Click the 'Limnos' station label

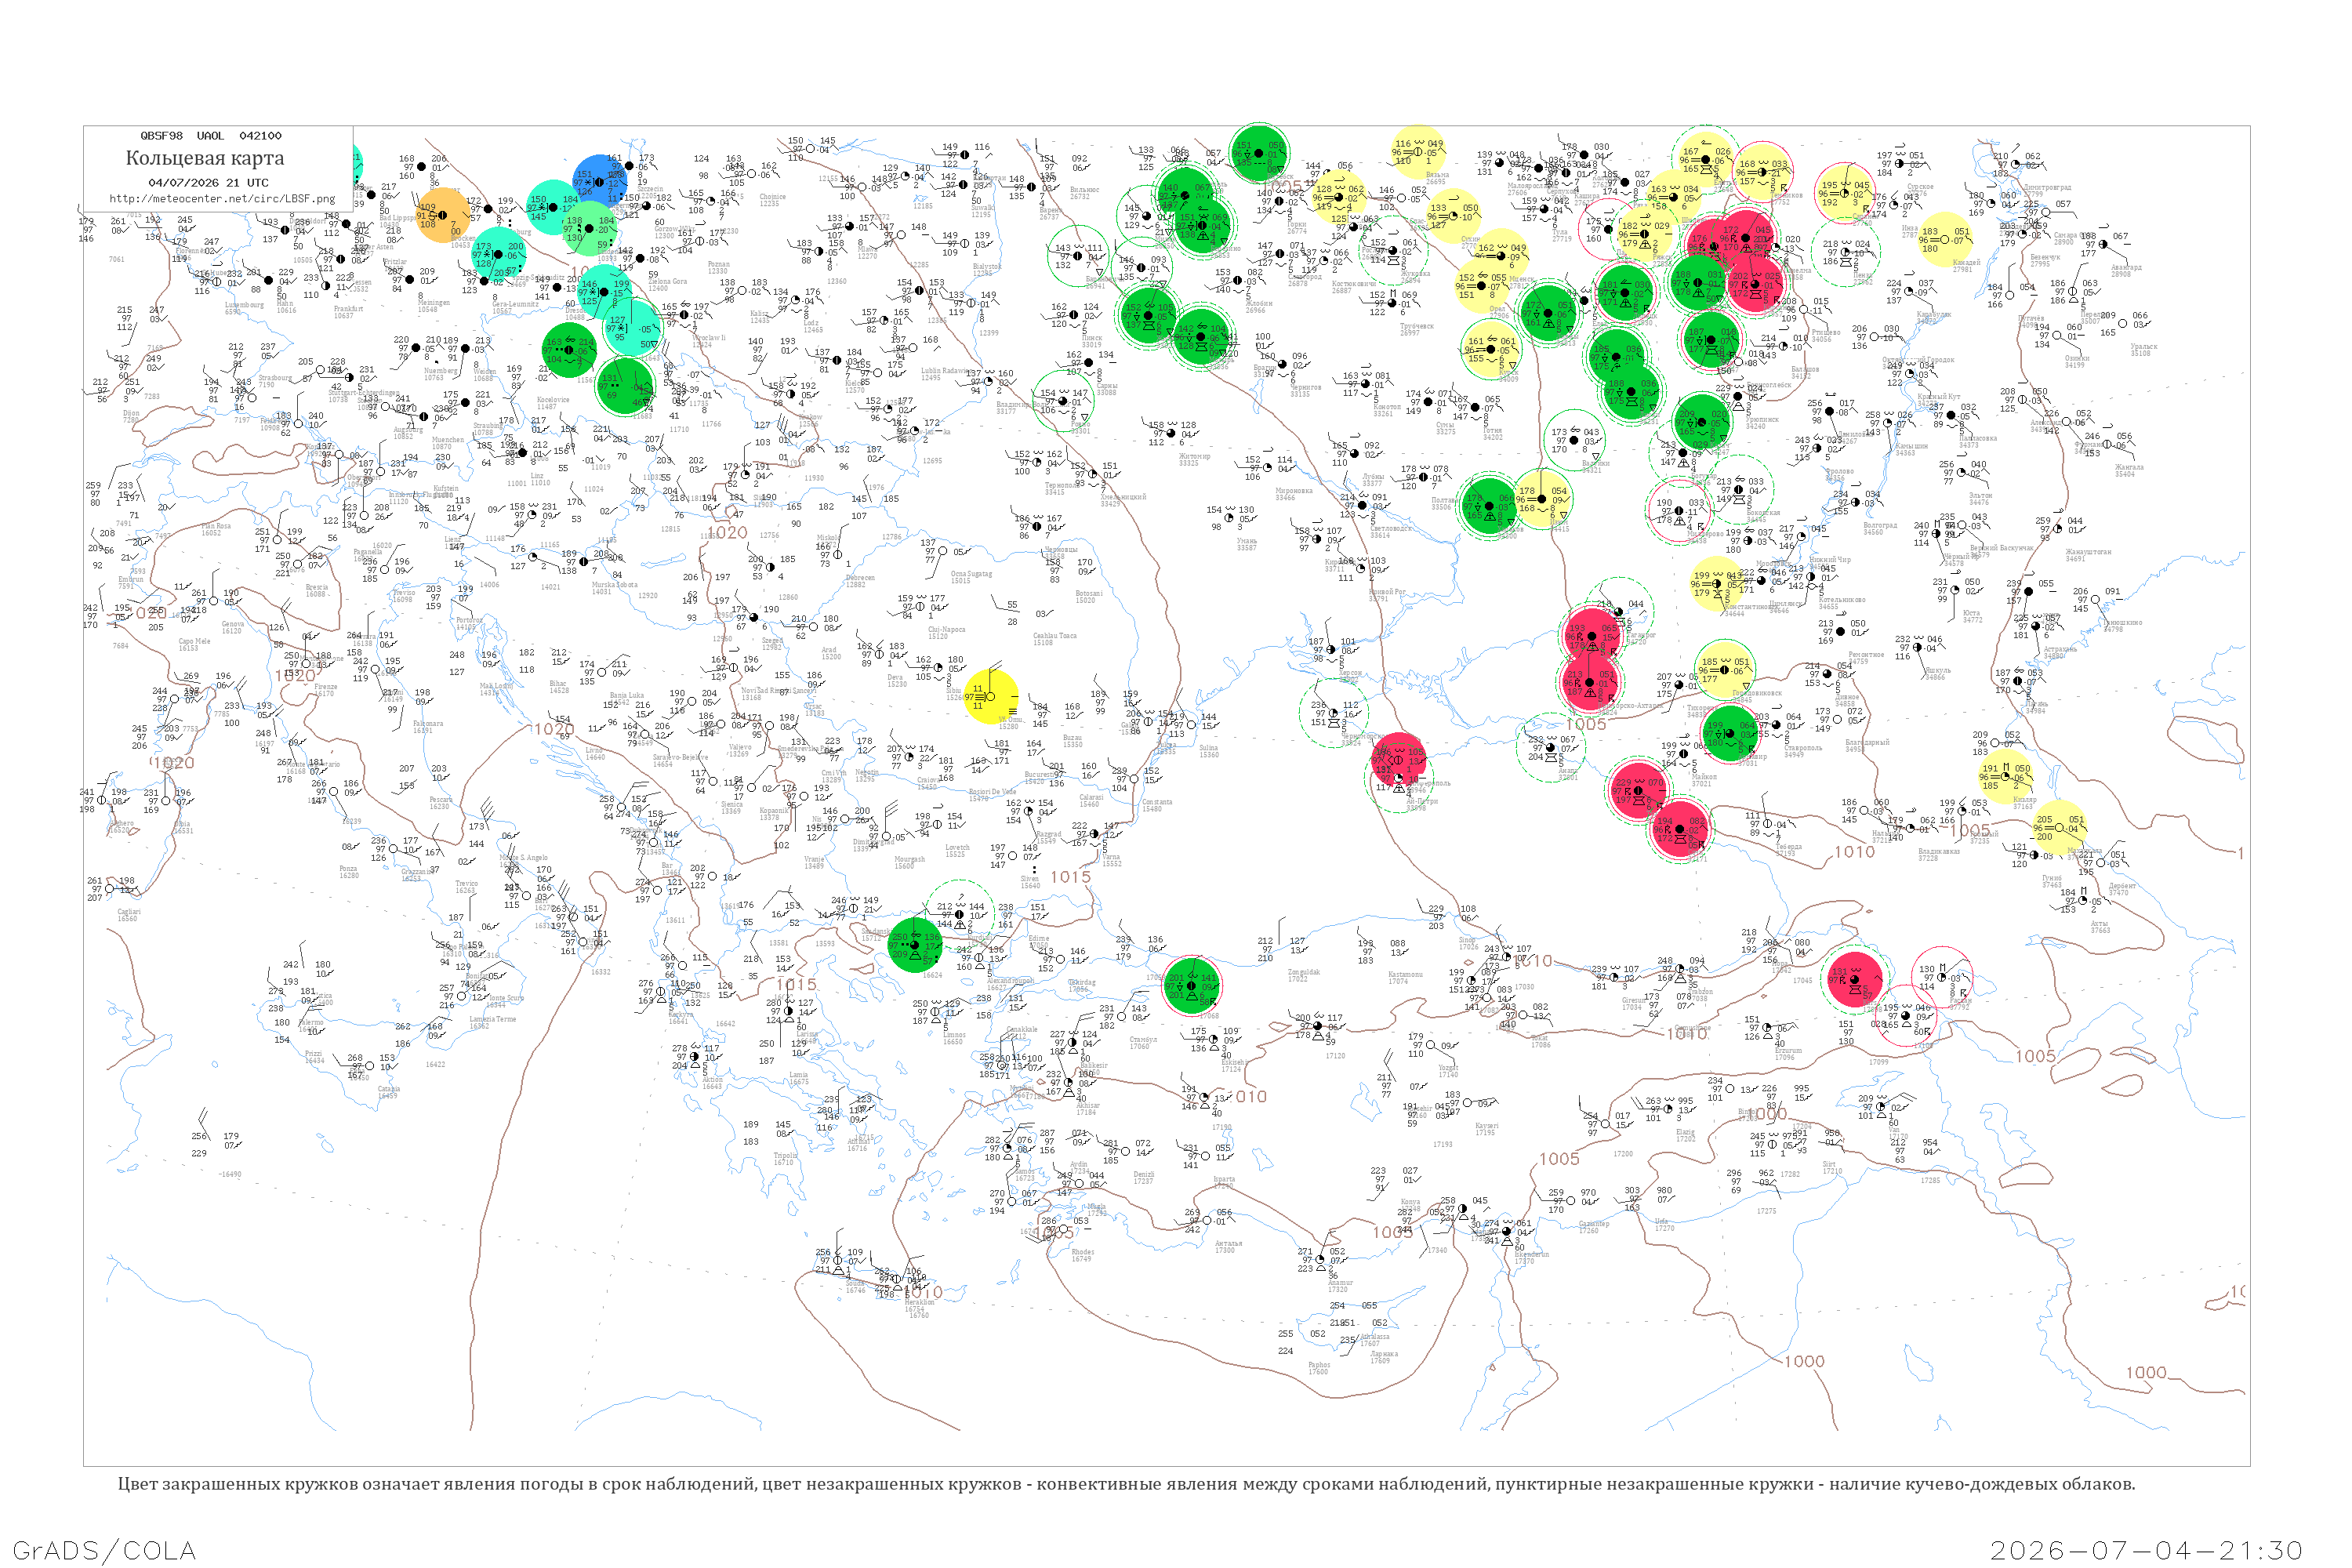pos(953,1036)
